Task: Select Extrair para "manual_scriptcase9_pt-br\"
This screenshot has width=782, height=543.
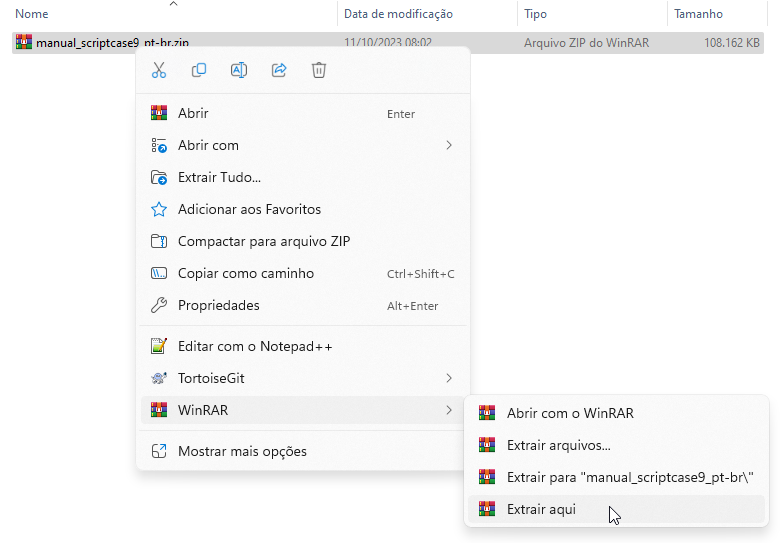Action: coord(616,477)
